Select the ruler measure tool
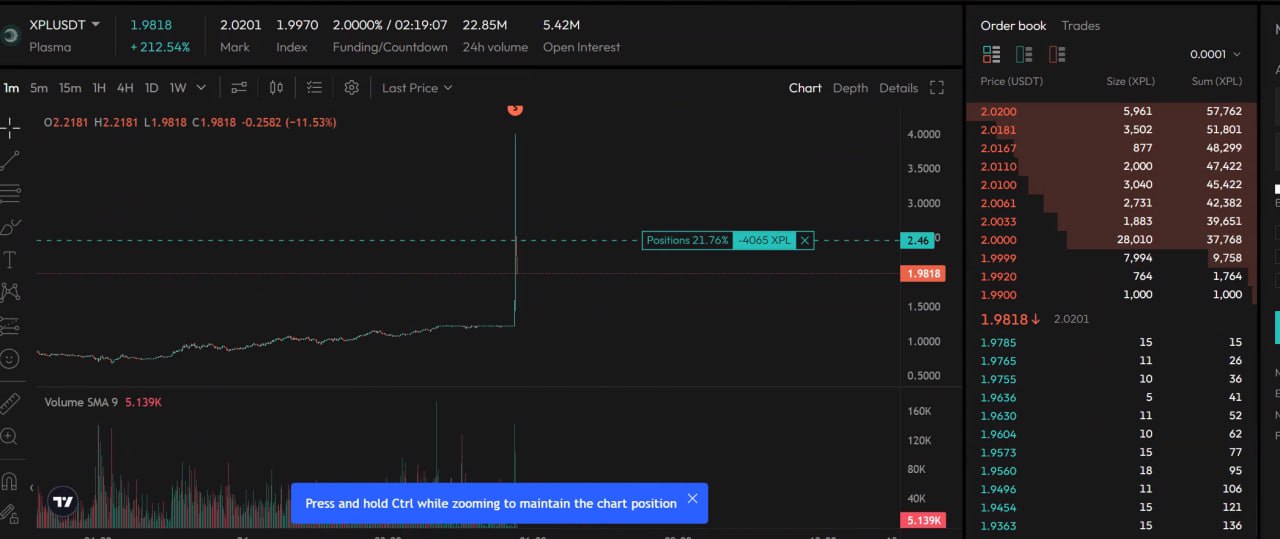 [x=10, y=404]
